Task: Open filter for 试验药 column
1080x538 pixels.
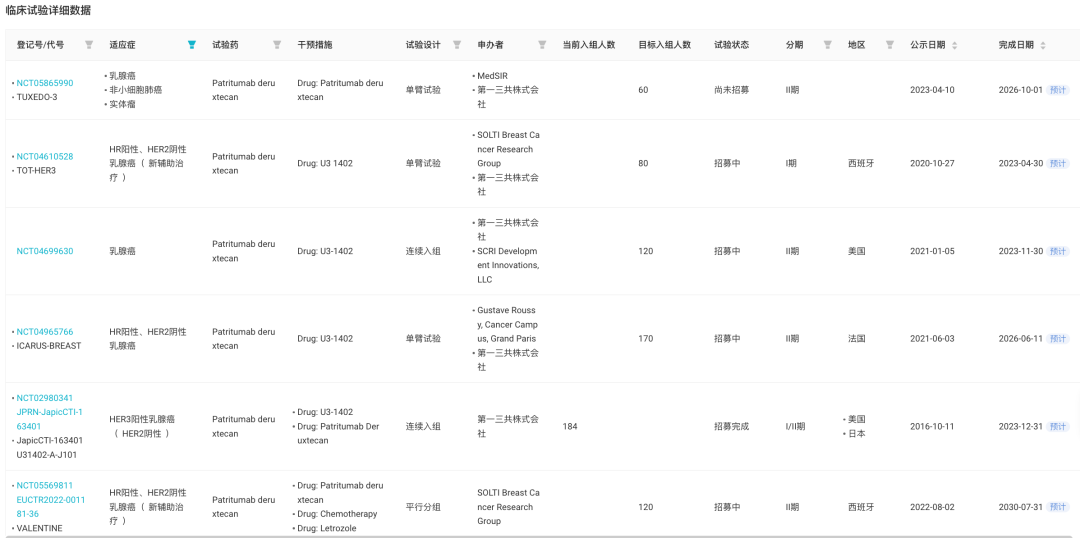Action: click(x=277, y=45)
